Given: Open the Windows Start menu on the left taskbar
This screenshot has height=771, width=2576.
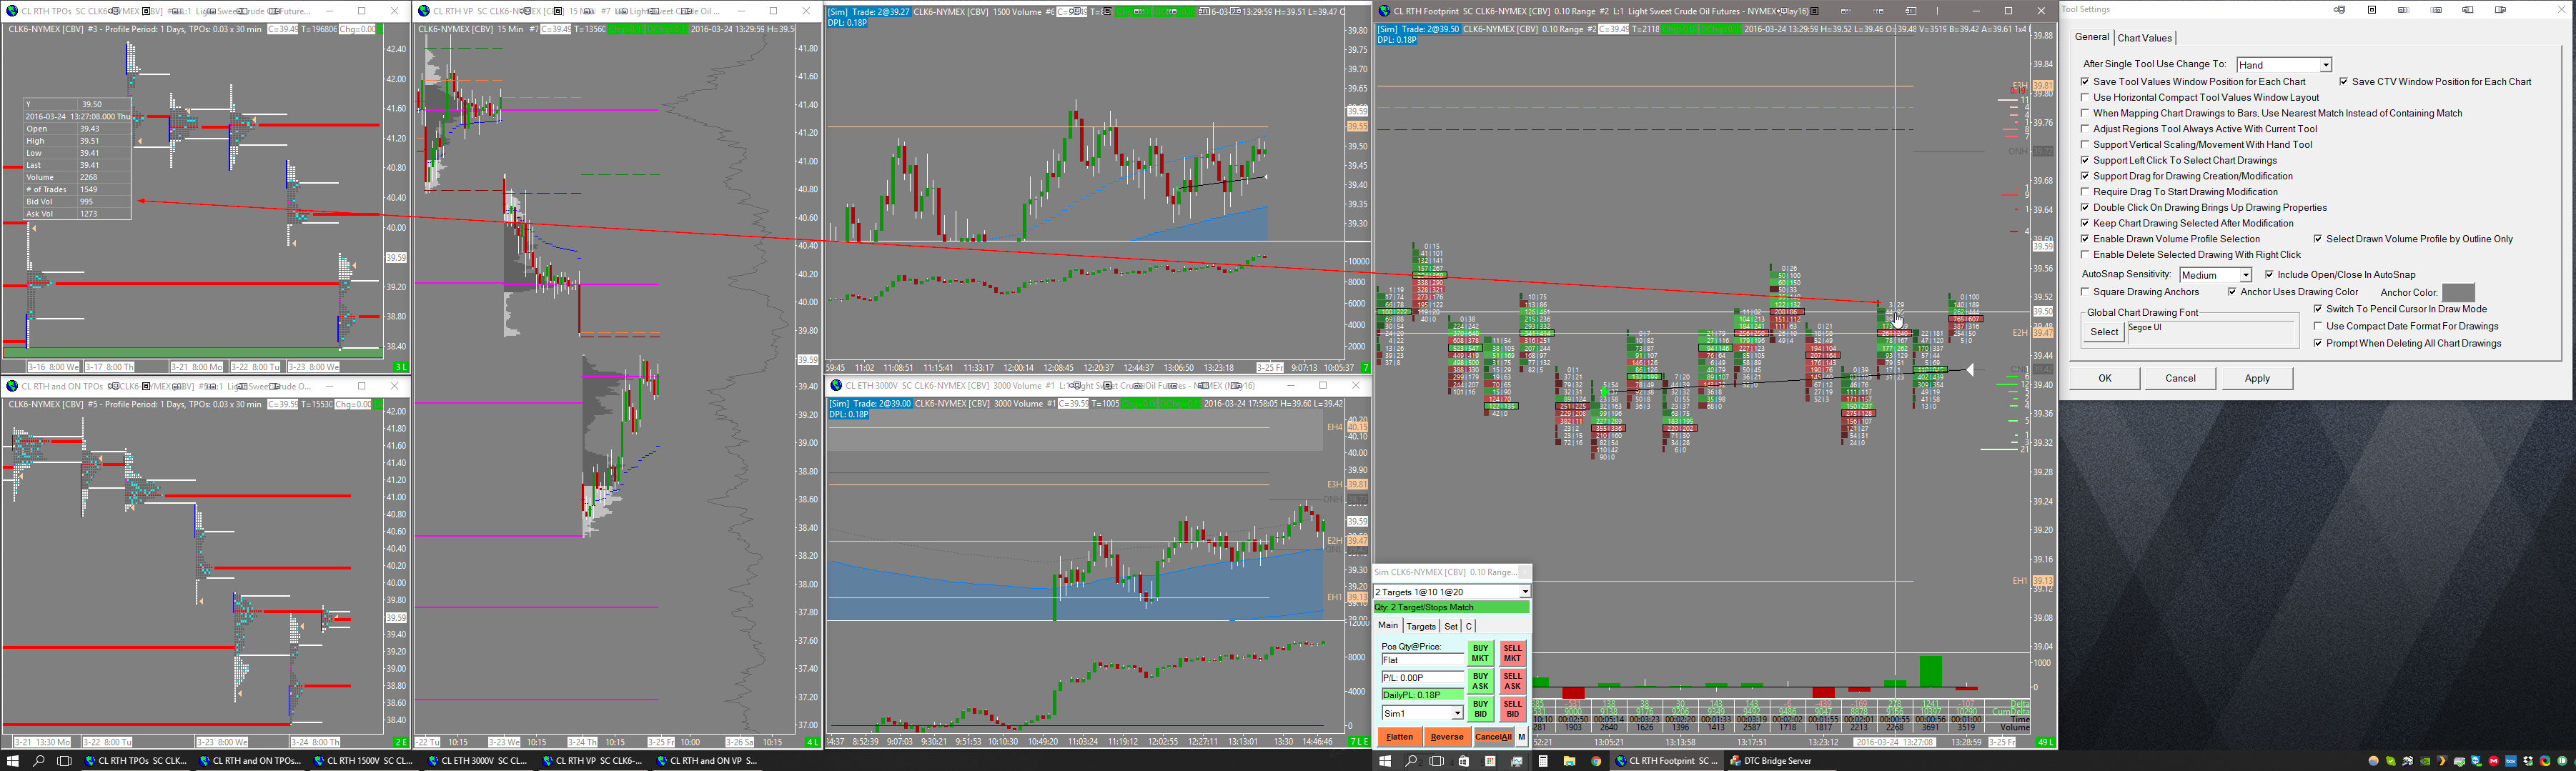Looking at the screenshot, I should point(13,761).
